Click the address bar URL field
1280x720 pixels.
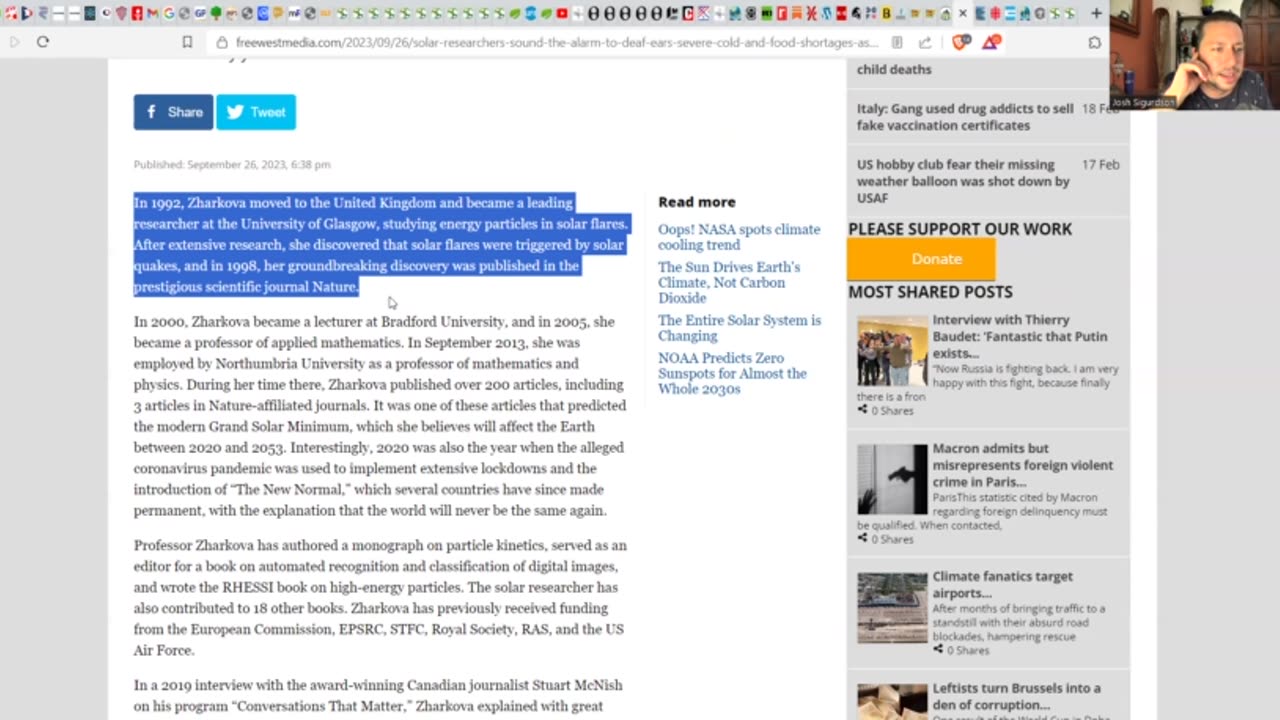[556, 43]
